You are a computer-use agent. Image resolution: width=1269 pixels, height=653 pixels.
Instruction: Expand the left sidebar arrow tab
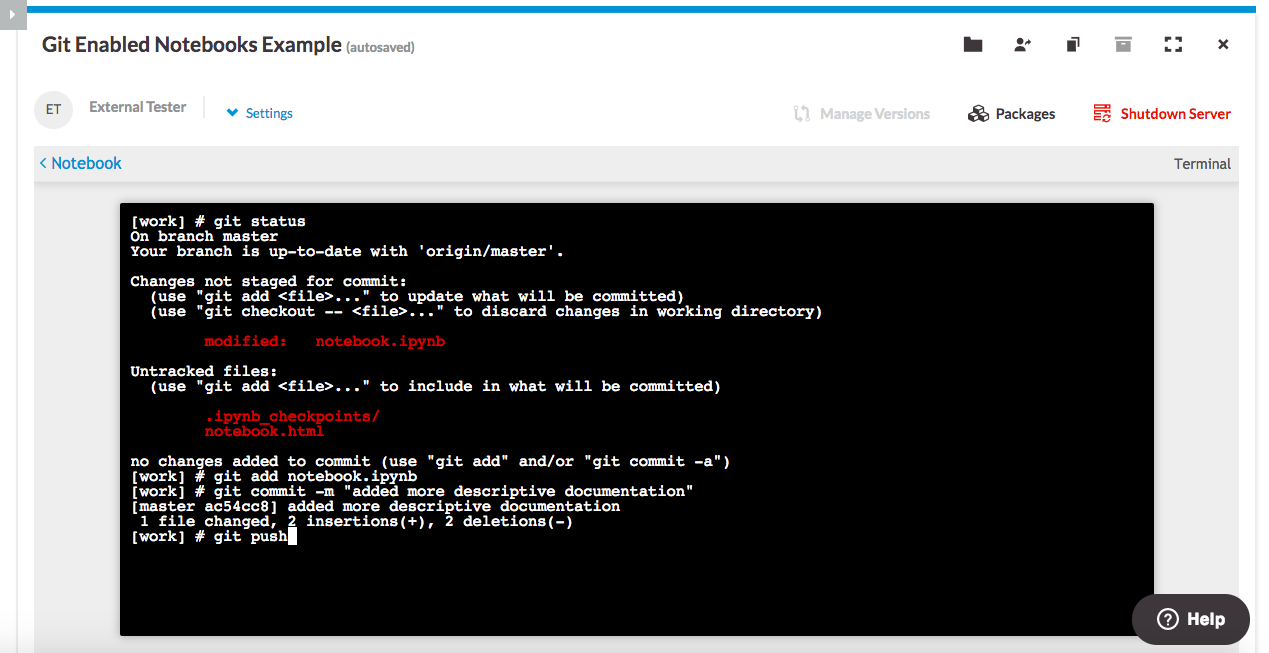(x=12, y=16)
